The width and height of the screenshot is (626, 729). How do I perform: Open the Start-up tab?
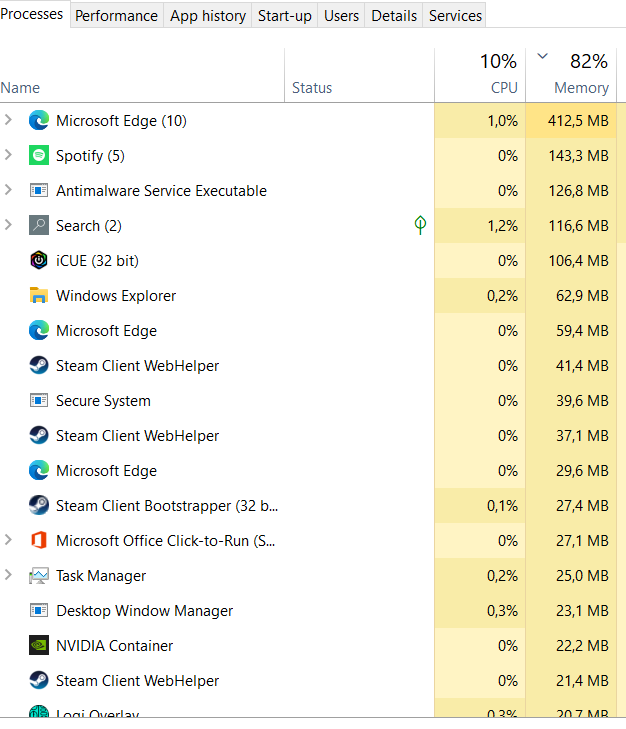285,16
